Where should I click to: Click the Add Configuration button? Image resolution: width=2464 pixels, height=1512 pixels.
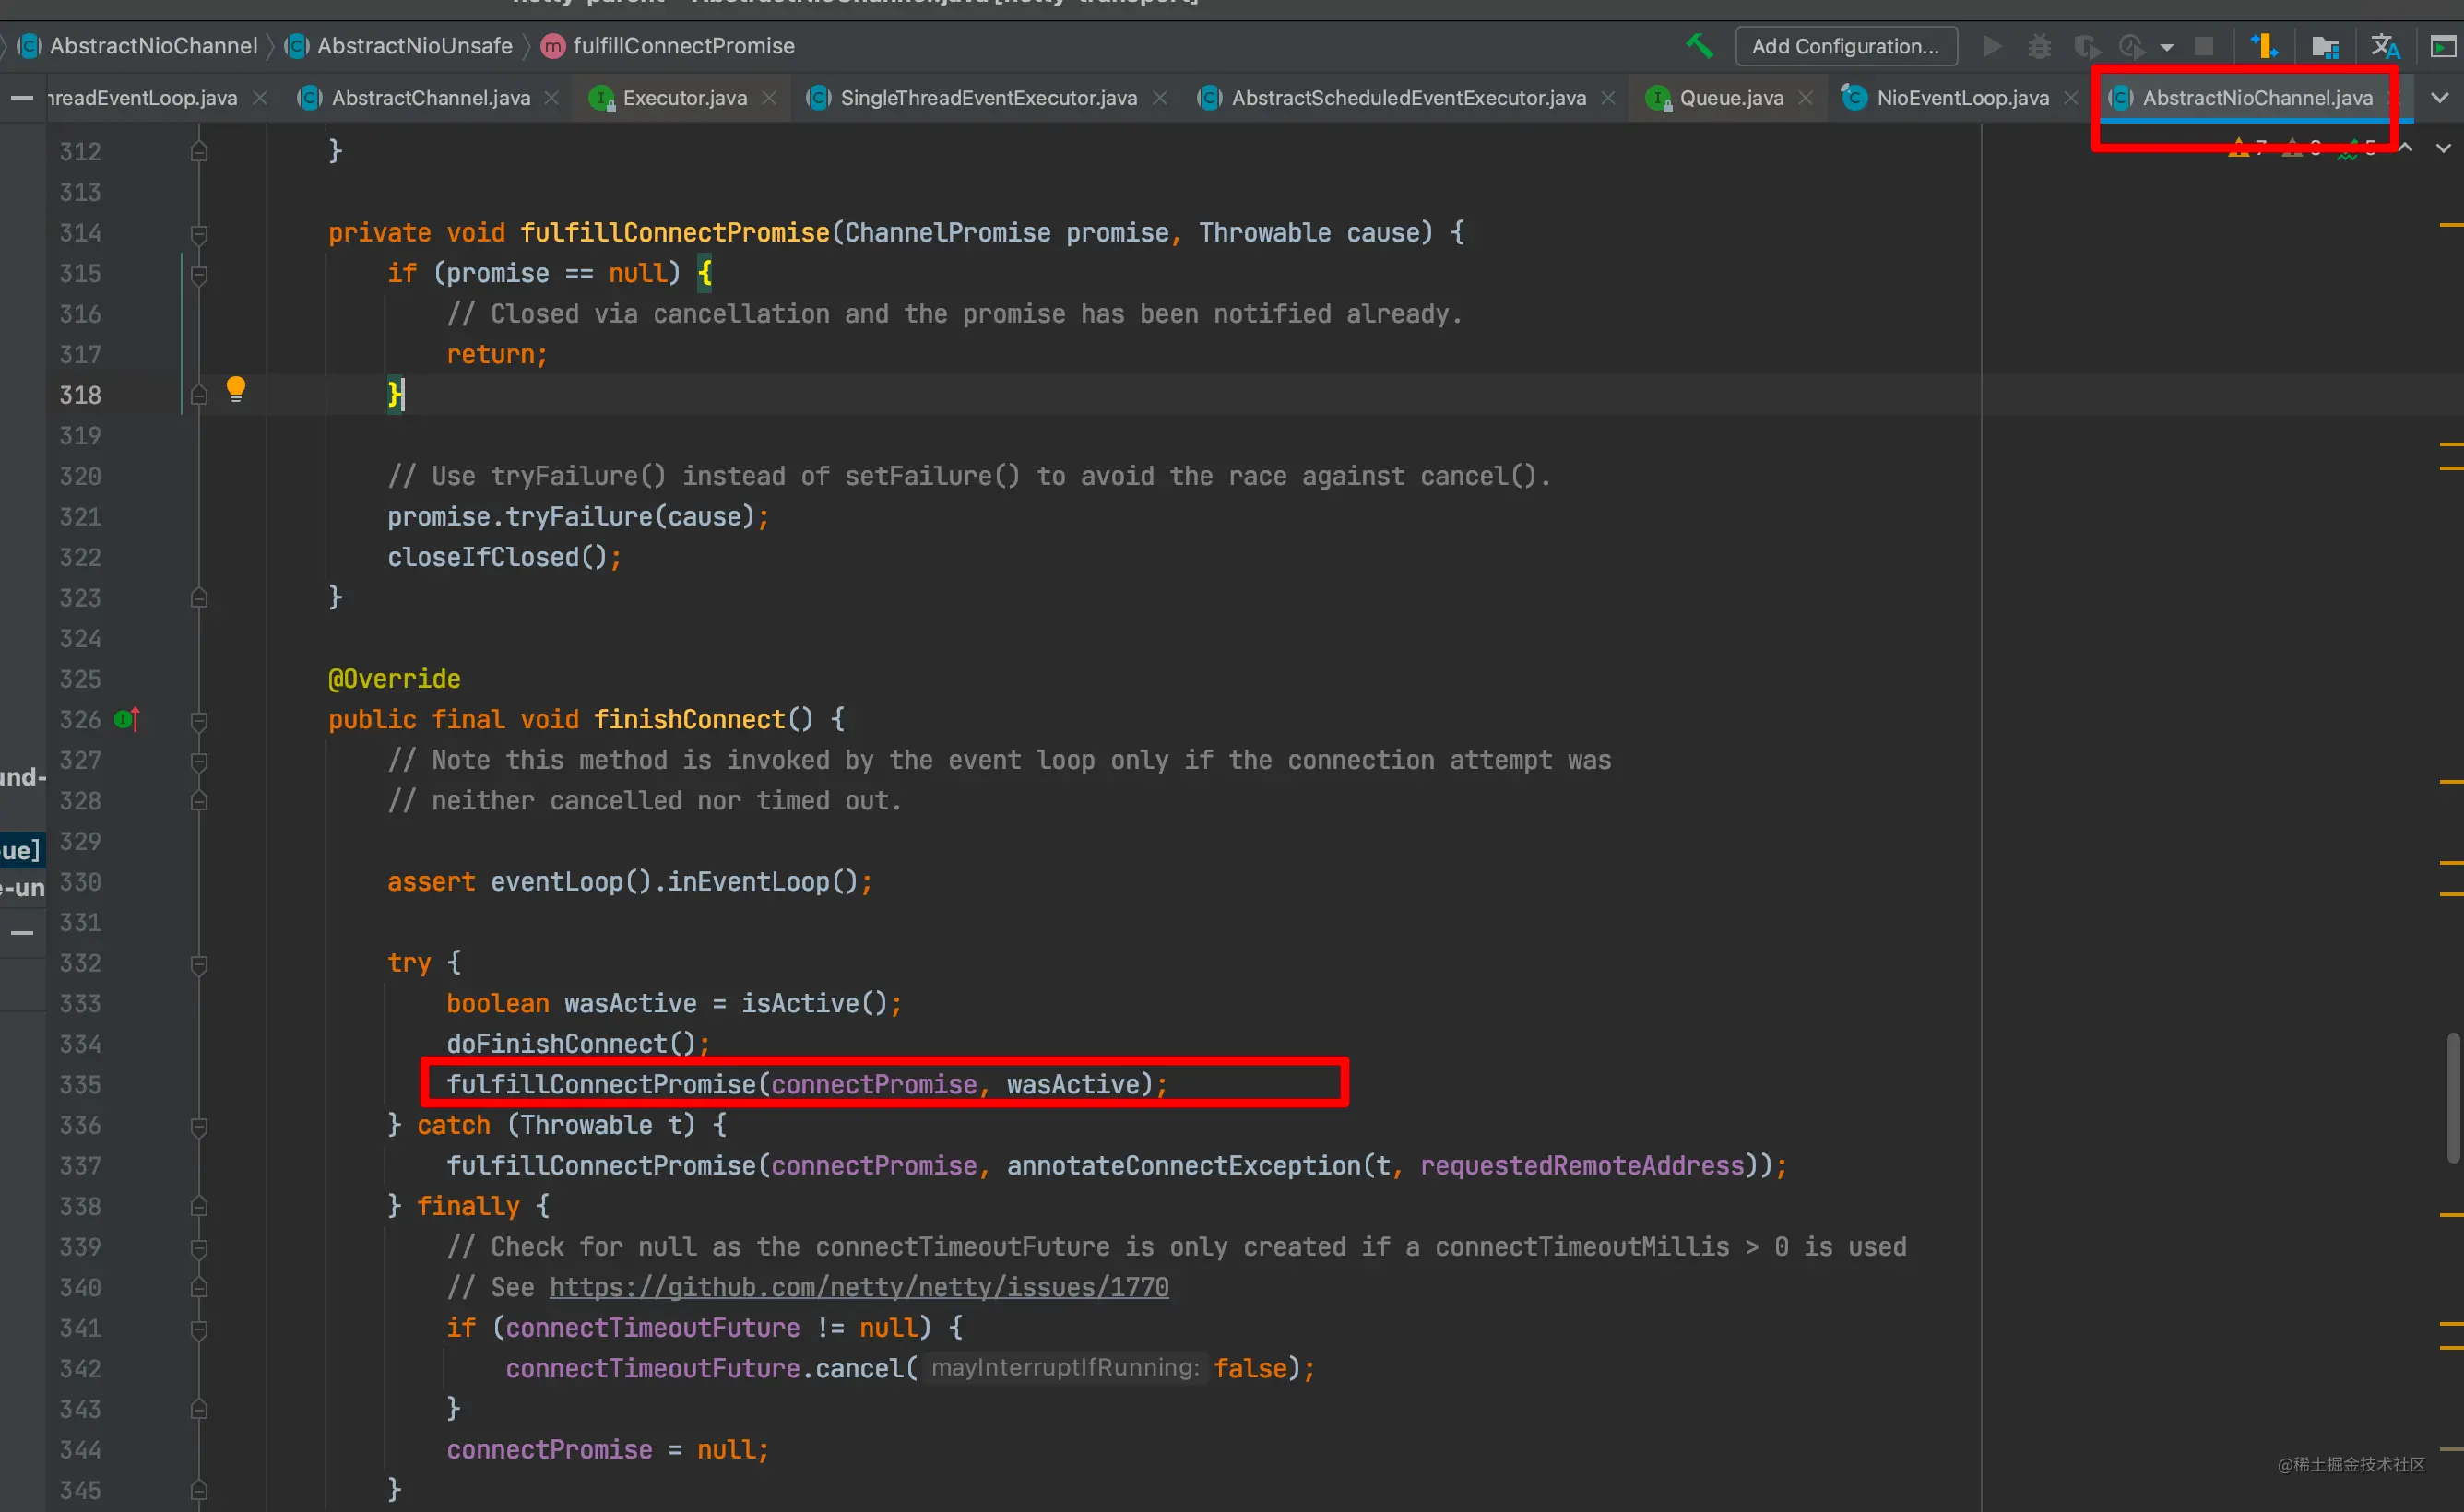(x=1845, y=46)
